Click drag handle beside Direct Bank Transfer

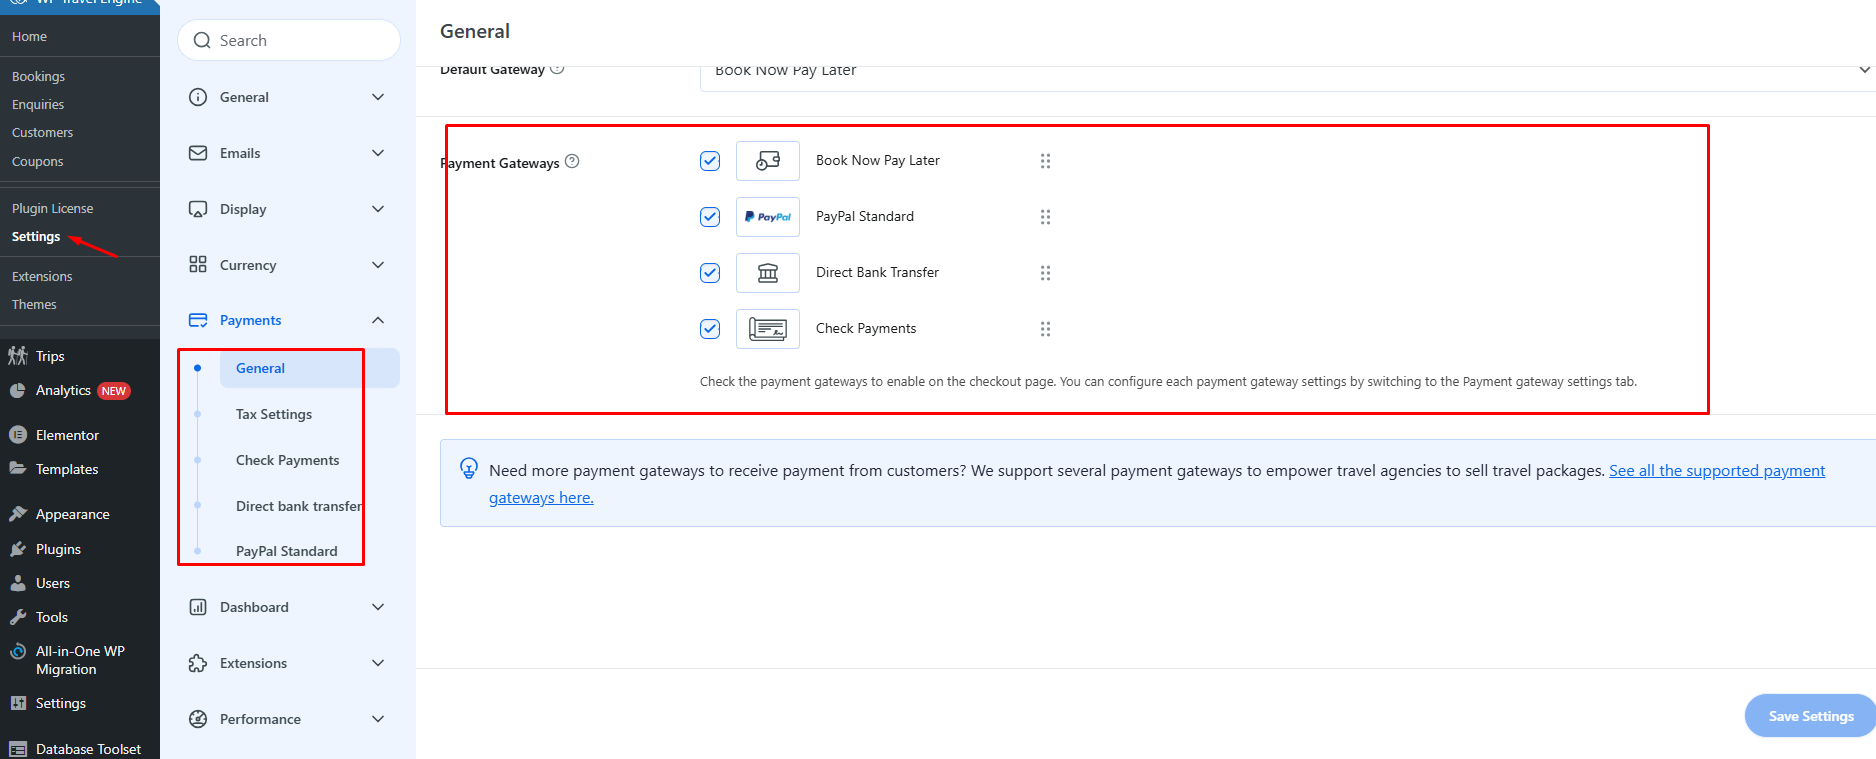1045,273
